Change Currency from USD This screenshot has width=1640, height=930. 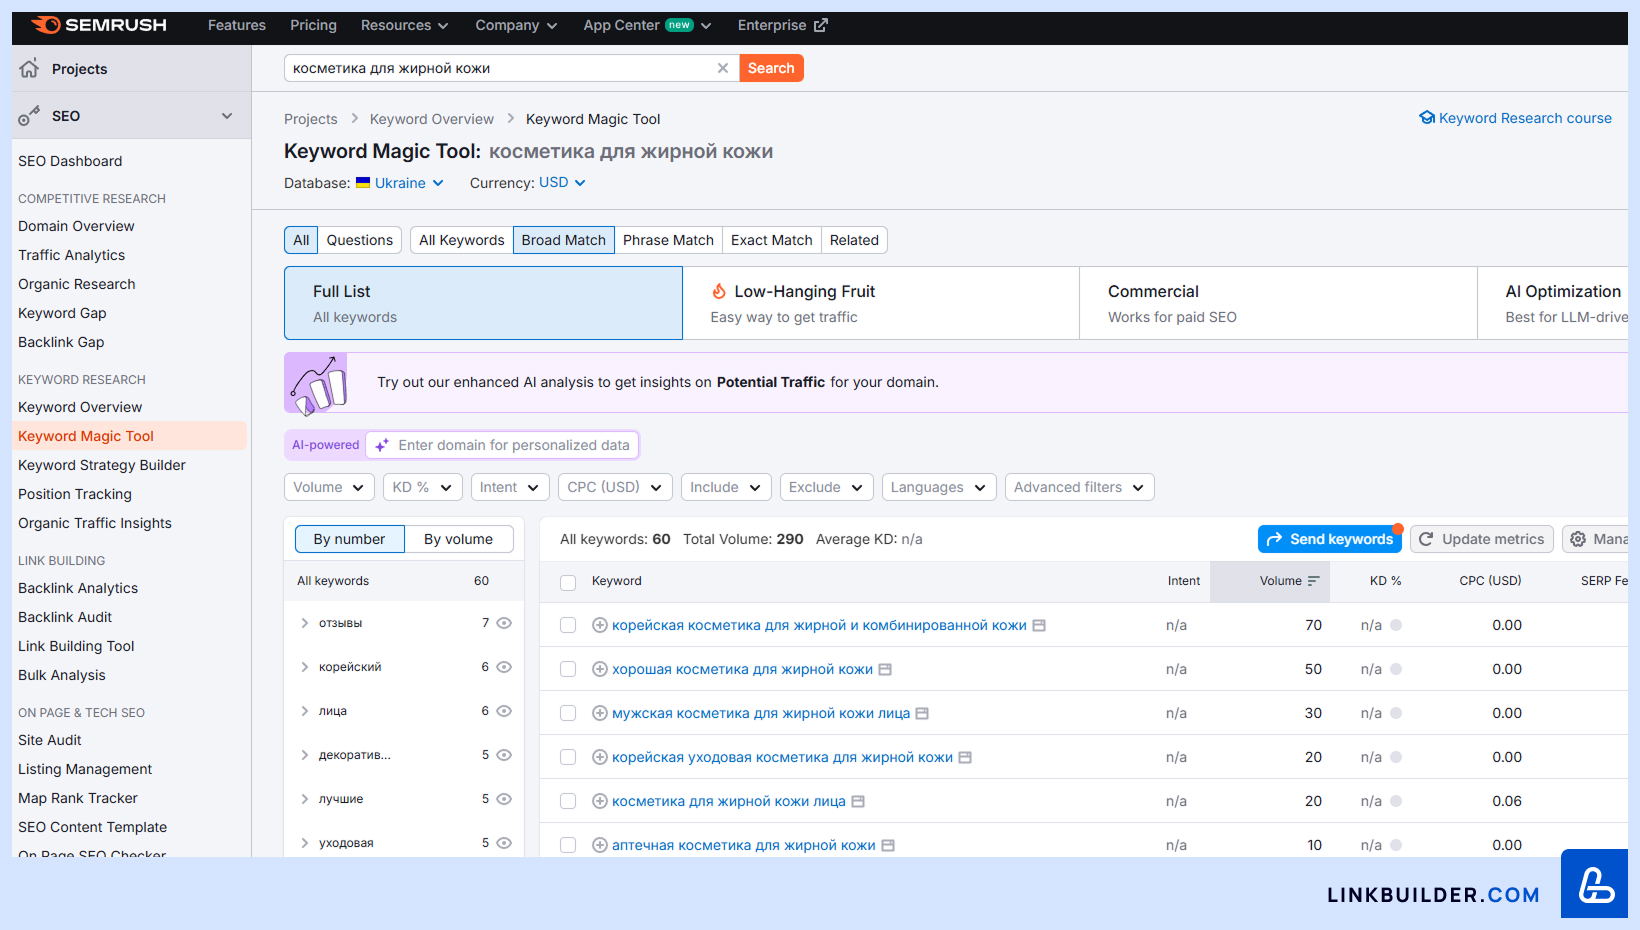tap(562, 183)
